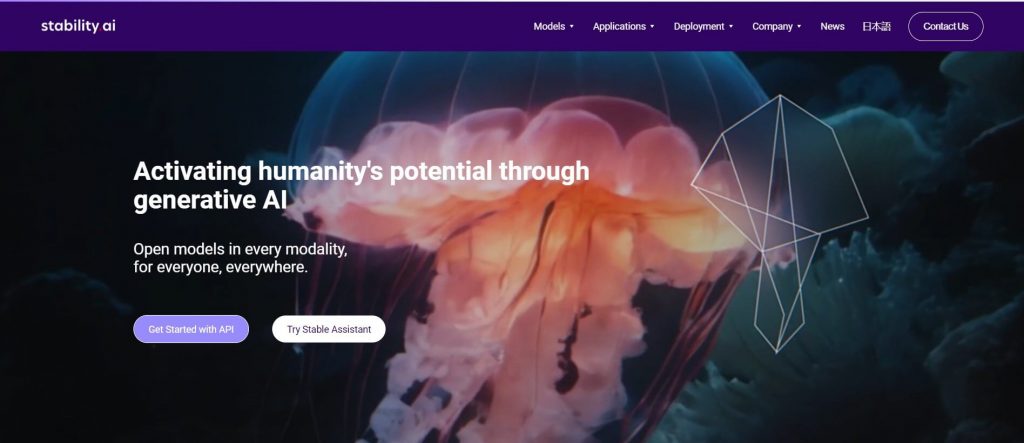The width and height of the screenshot is (1024, 443).
Task: Expand the caret arrow beside Company
Action: [x=799, y=27]
